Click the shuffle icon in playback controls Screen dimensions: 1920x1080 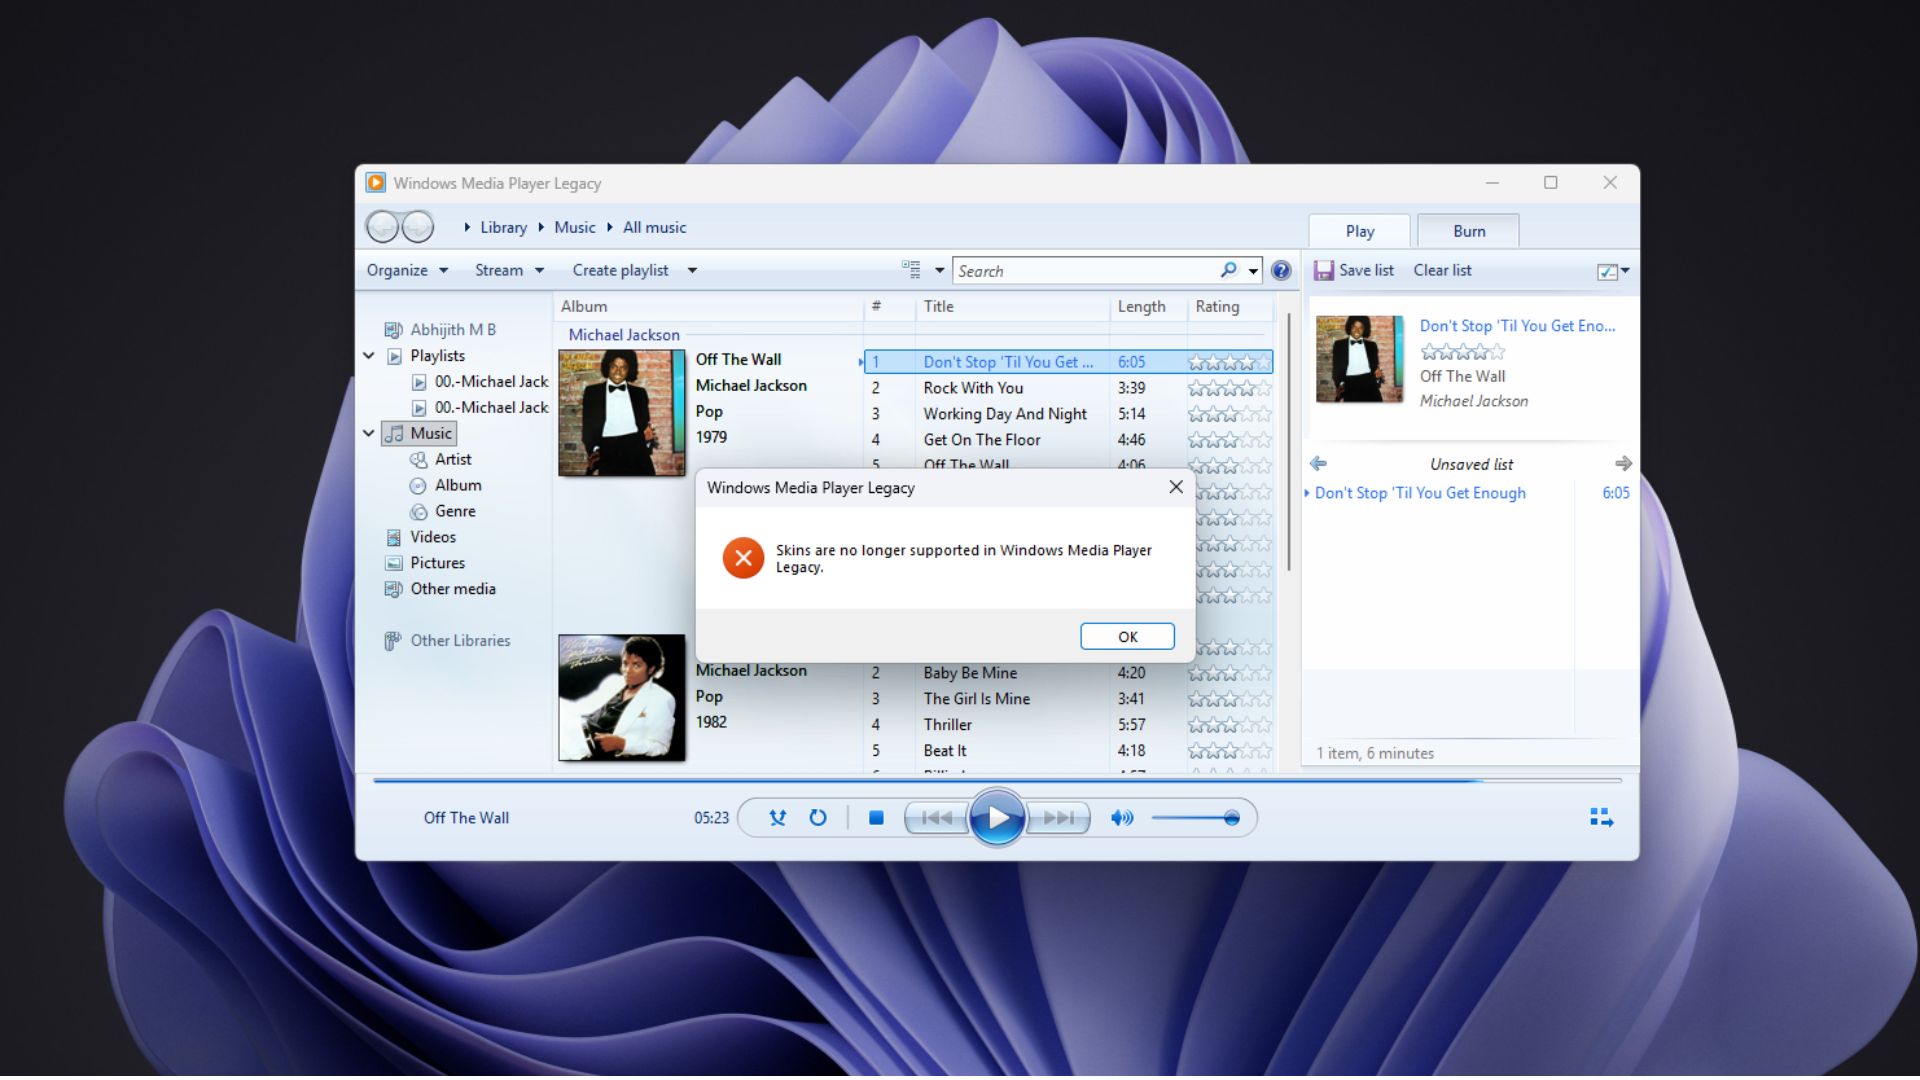coord(777,818)
